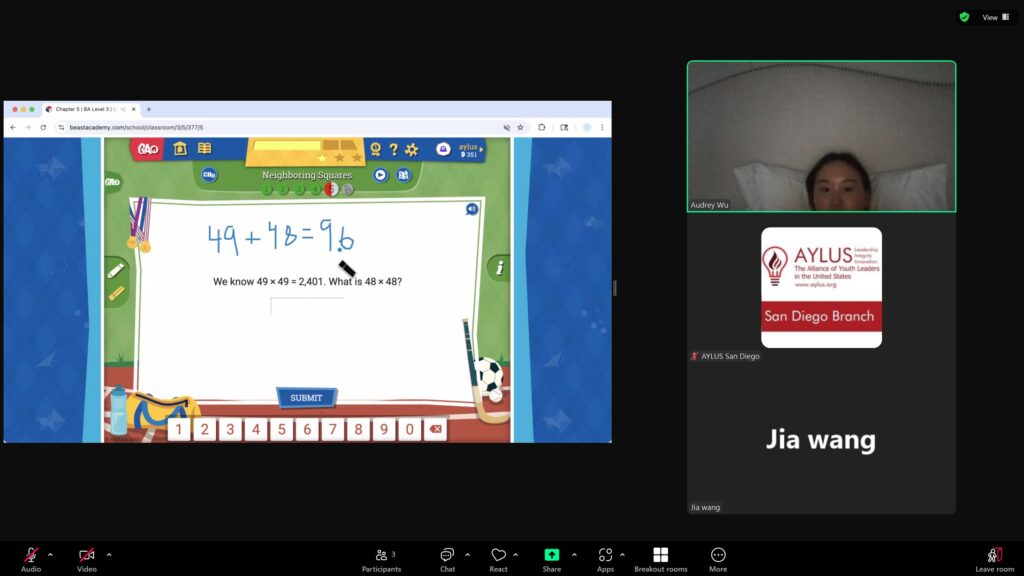Expand reactions caret beside React
This screenshot has width=1024, height=576.
click(515, 555)
